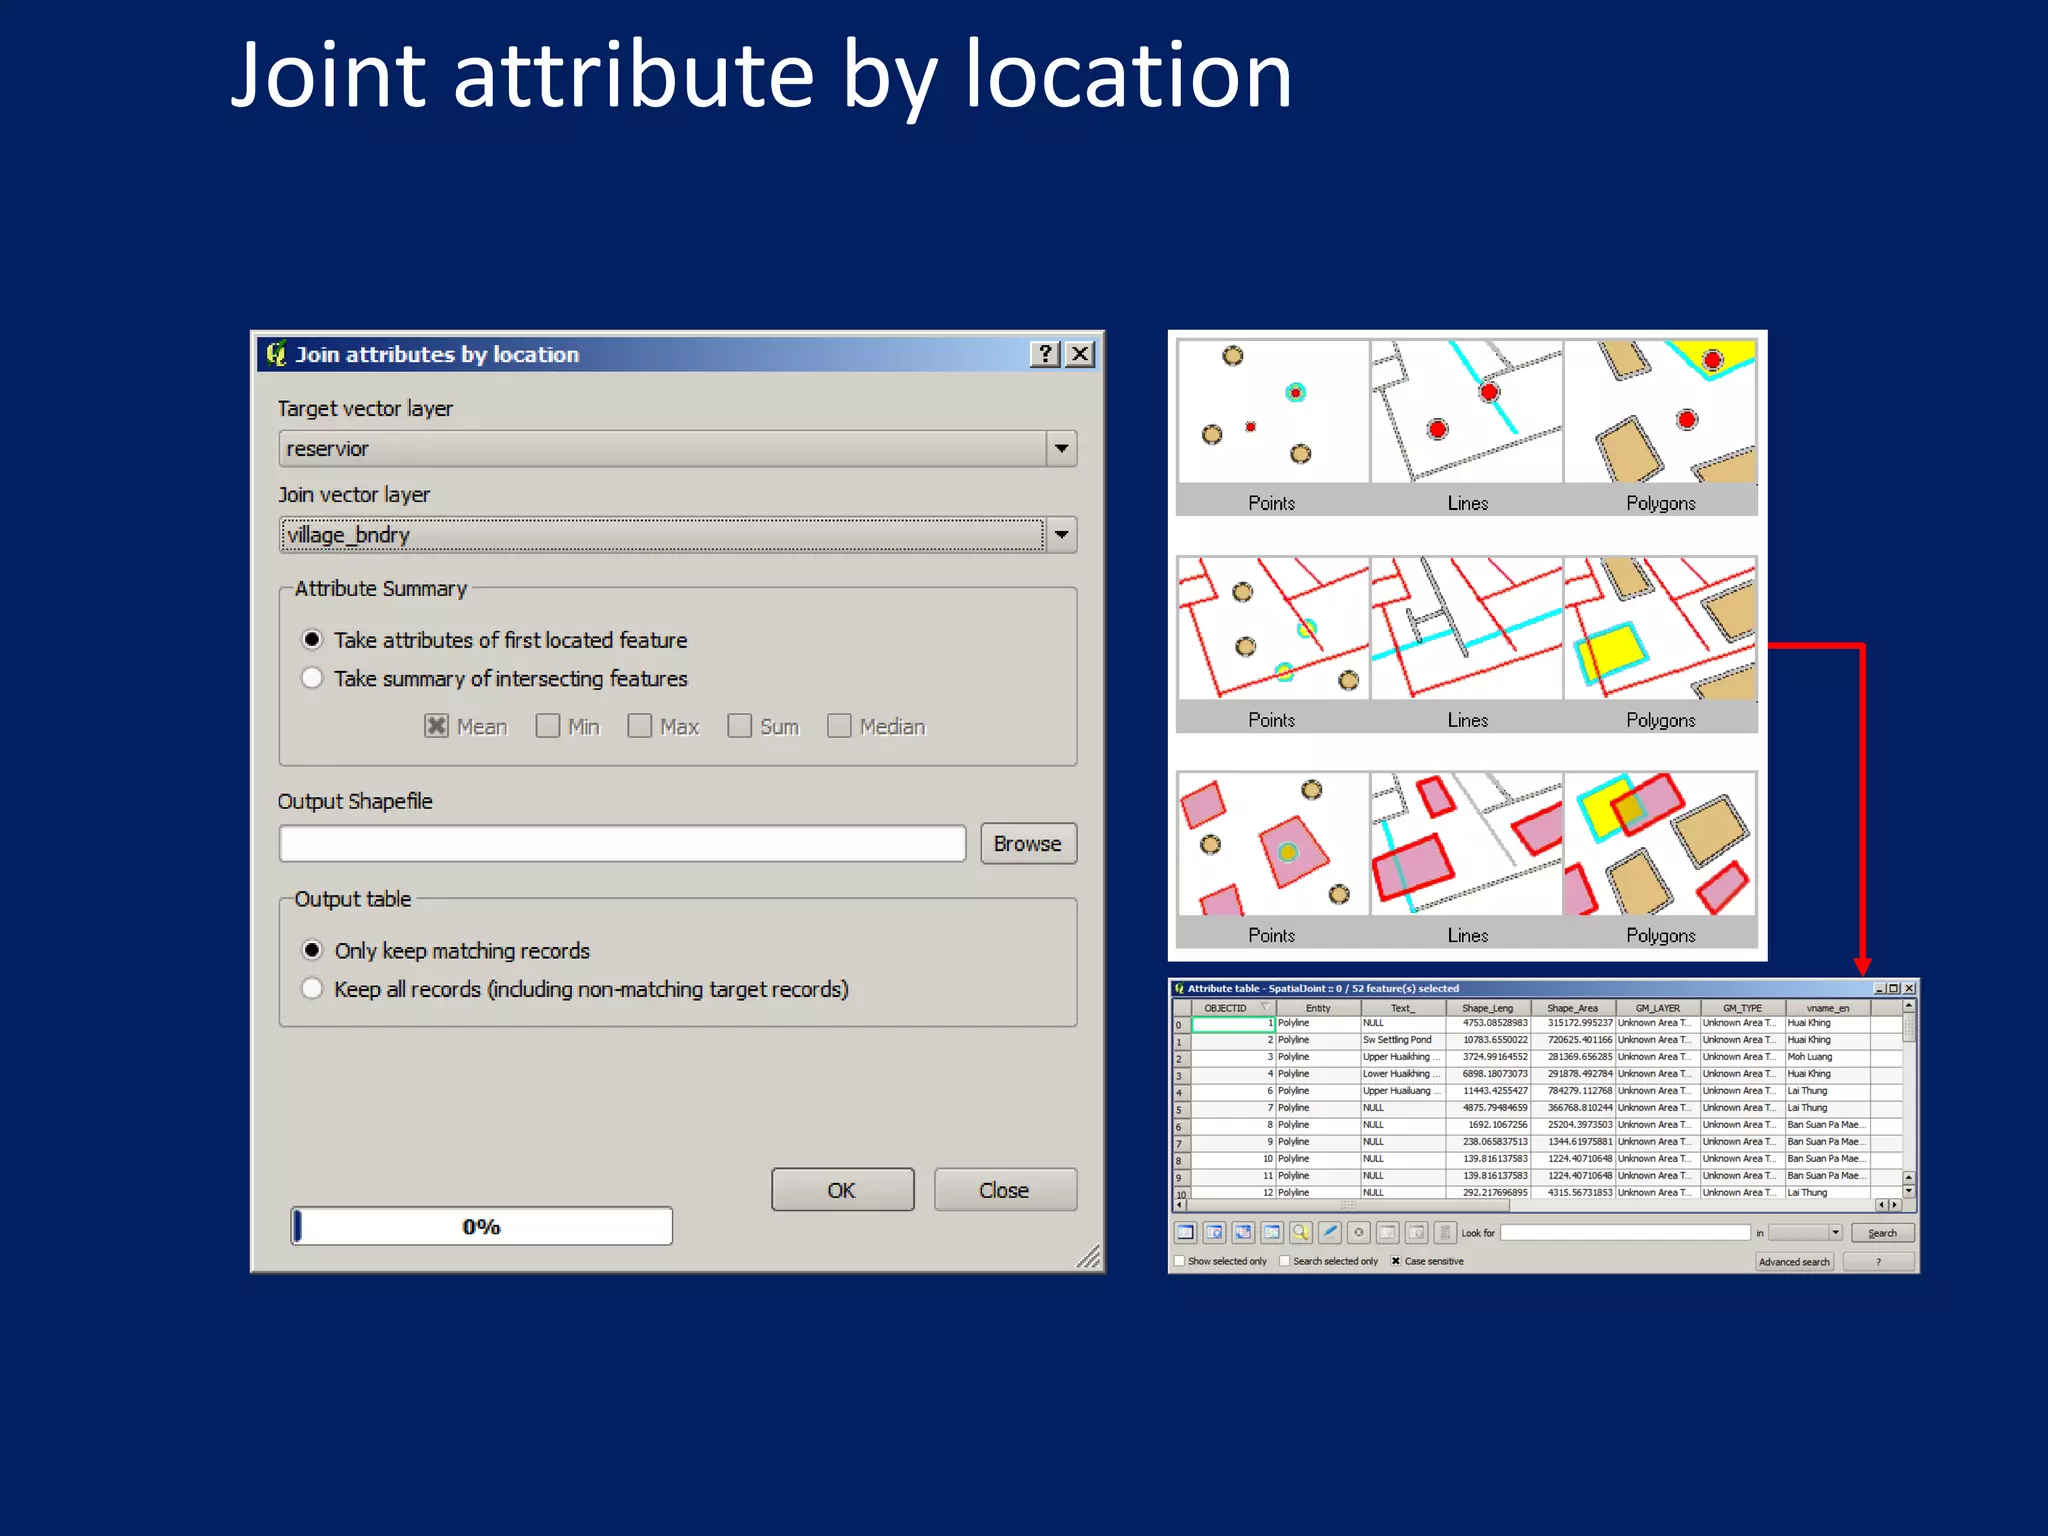Toggle the Mean checkbox

pyautogui.click(x=437, y=726)
